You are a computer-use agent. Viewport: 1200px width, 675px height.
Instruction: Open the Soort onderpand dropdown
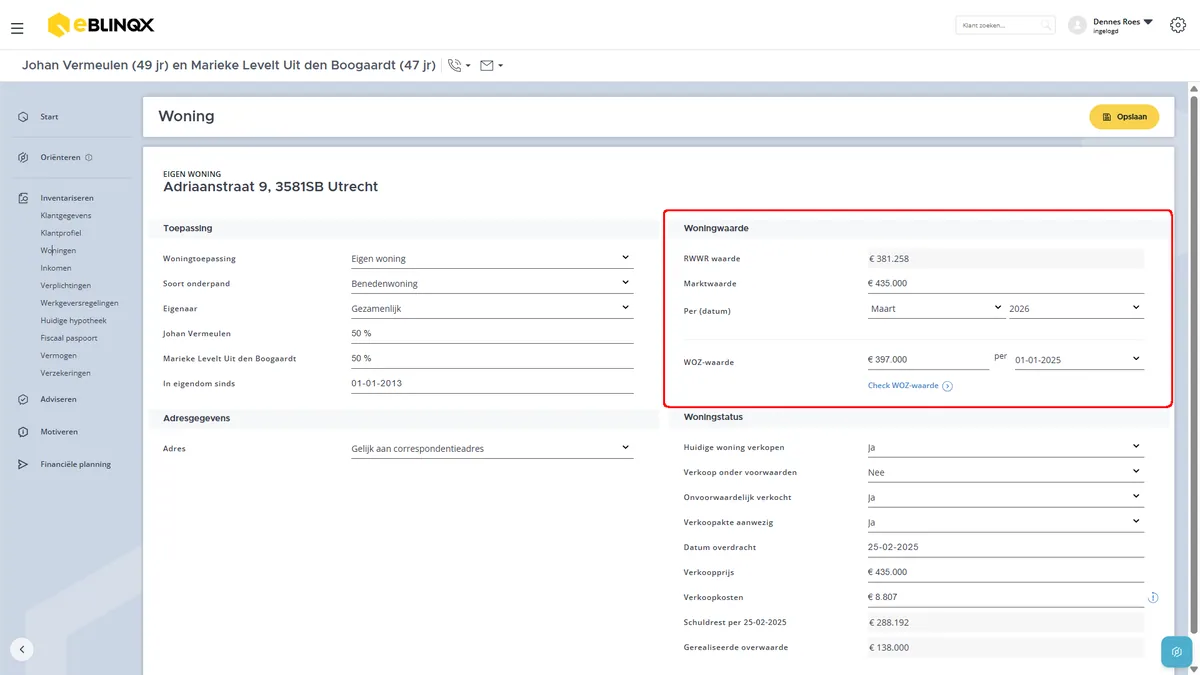tap(492, 283)
